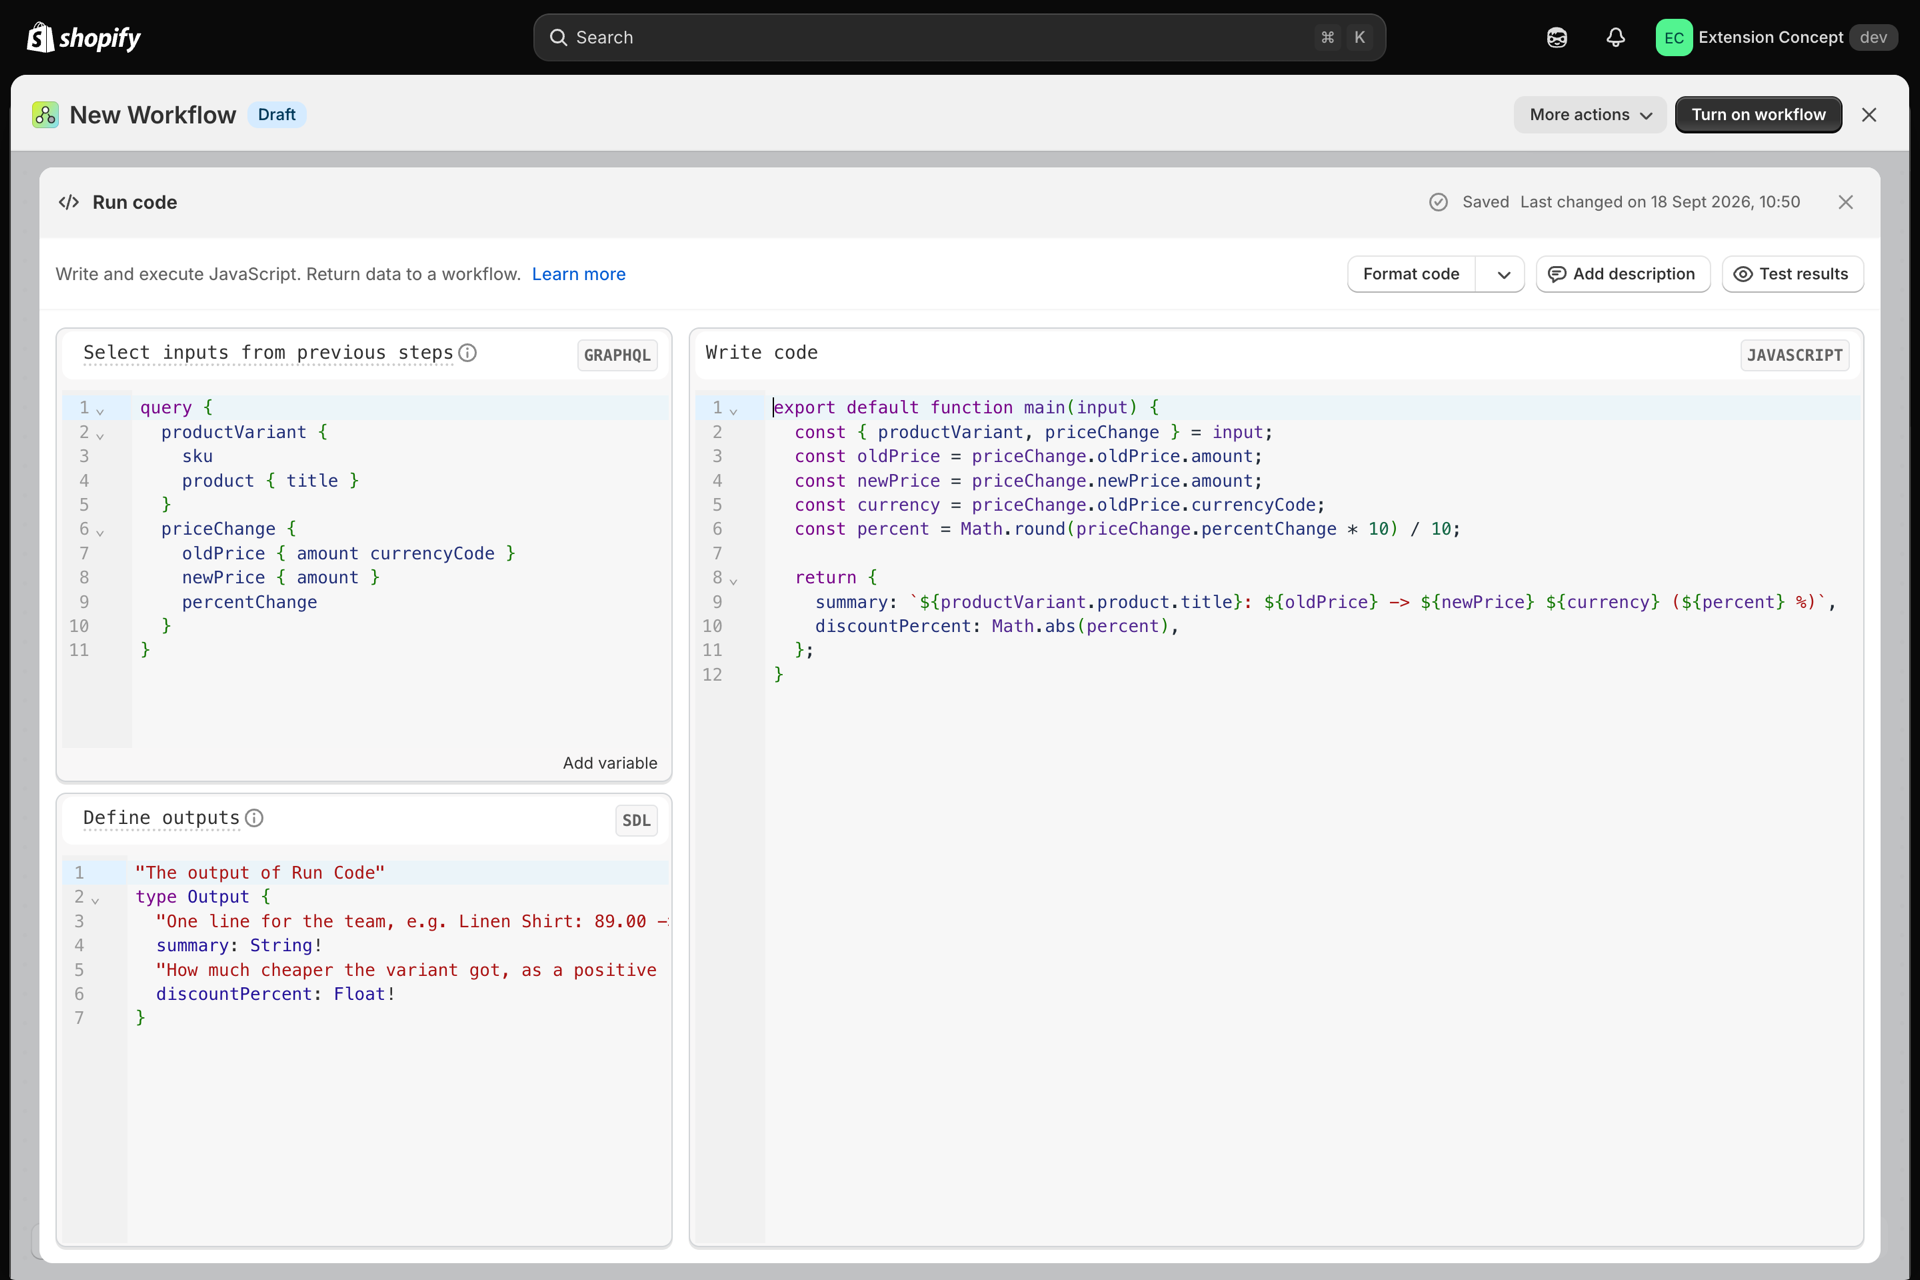
Task: Open the More actions dropdown
Action: [1590, 115]
